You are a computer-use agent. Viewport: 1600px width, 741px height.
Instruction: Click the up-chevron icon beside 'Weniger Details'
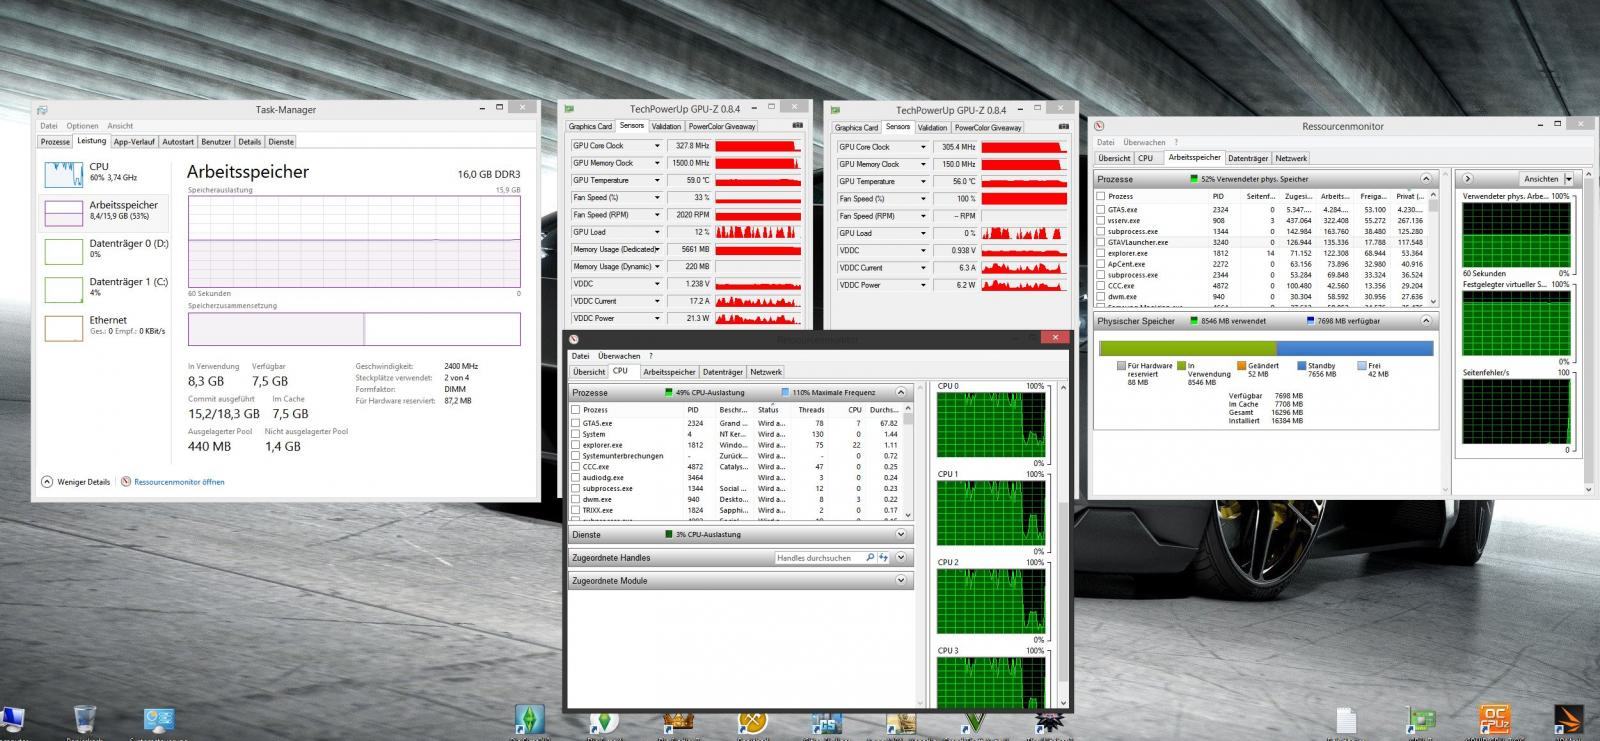click(x=46, y=482)
